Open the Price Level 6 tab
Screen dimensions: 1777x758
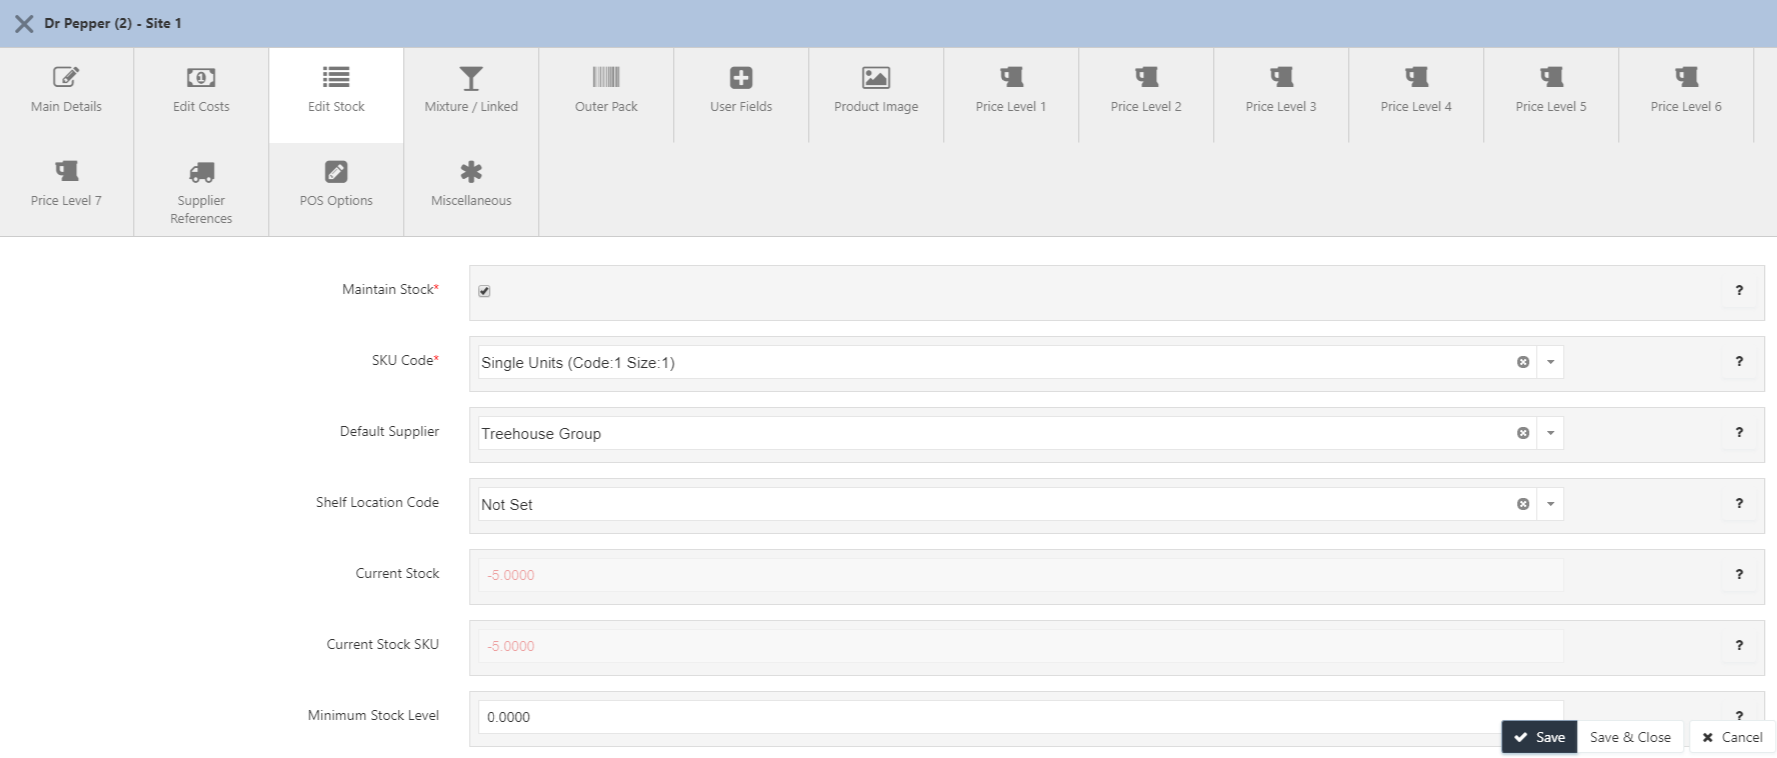pyautogui.click(x=1686, y=95)
